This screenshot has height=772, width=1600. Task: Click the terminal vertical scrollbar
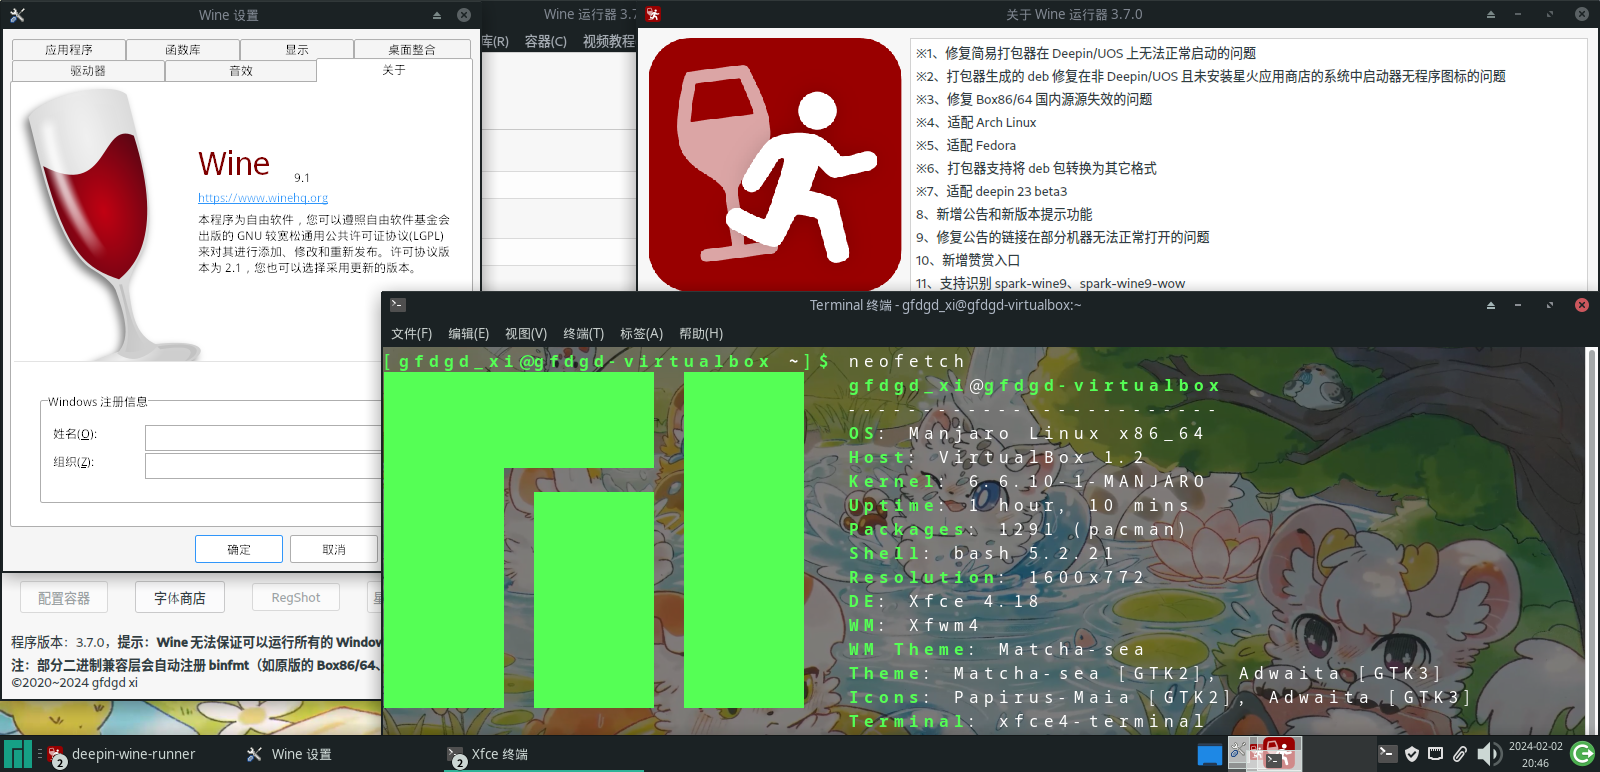(x=1591, y=541)
